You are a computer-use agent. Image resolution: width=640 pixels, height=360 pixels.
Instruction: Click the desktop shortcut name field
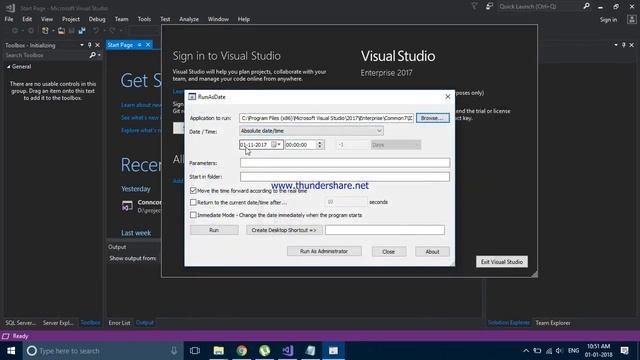[385, 230]
